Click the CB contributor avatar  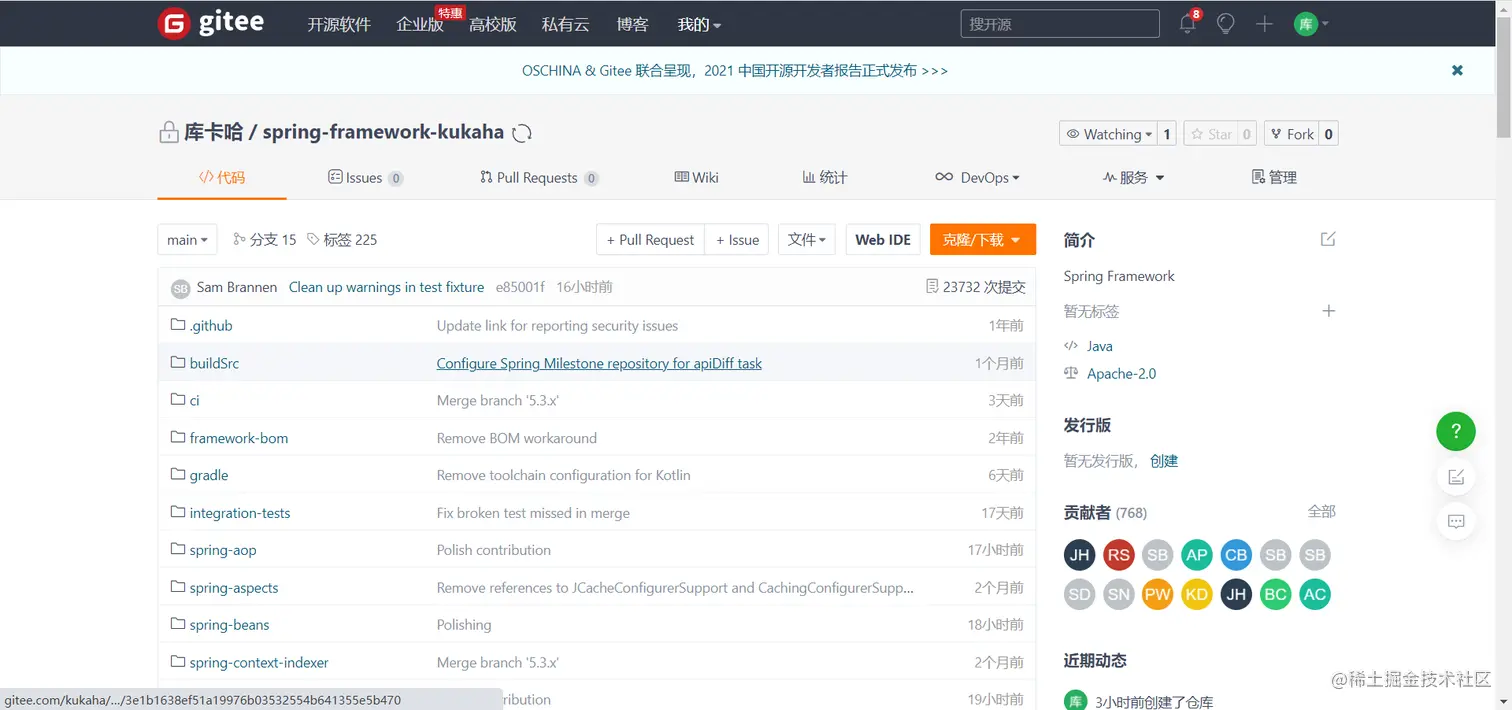click(x=1236, y=555)
